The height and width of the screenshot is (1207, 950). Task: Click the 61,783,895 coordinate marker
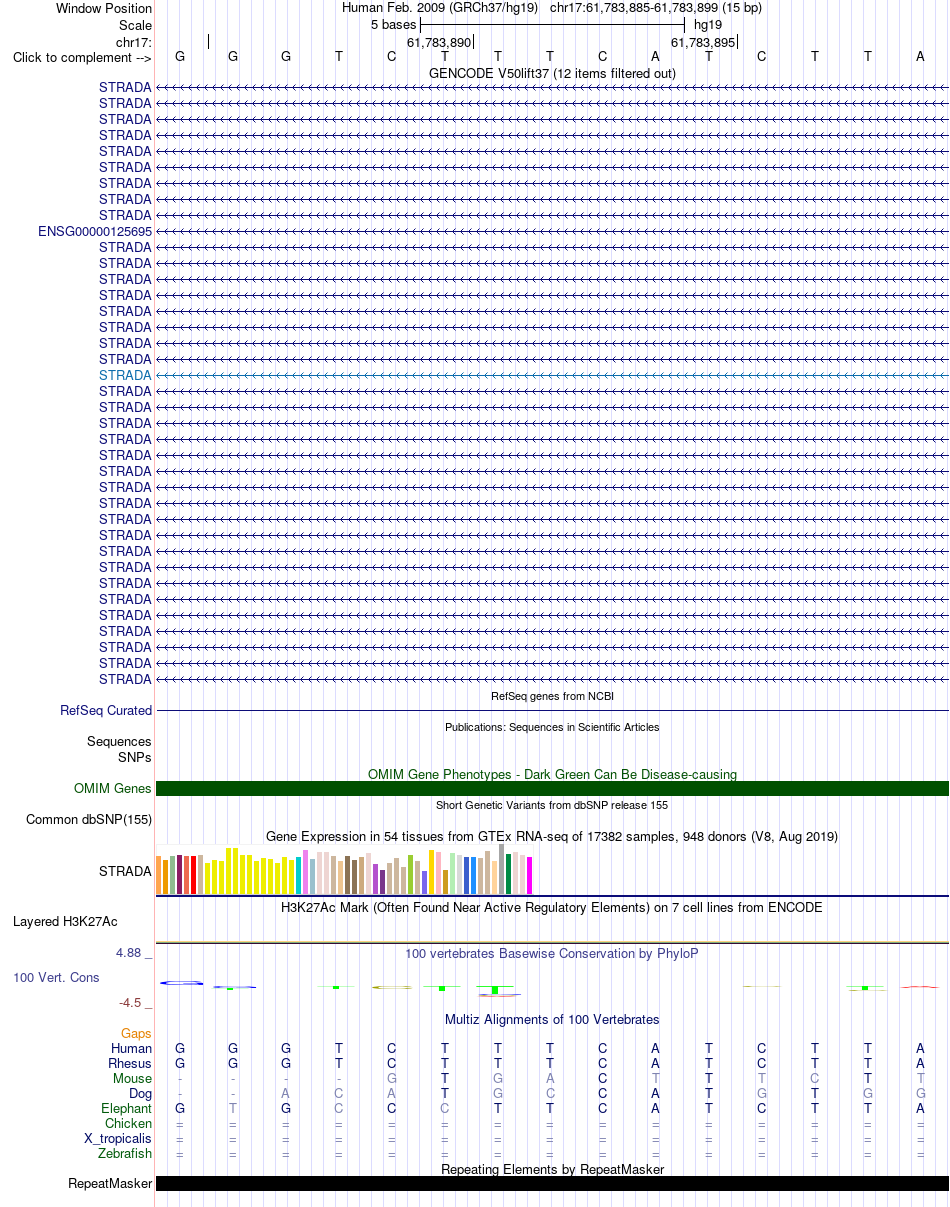point(703,42)
